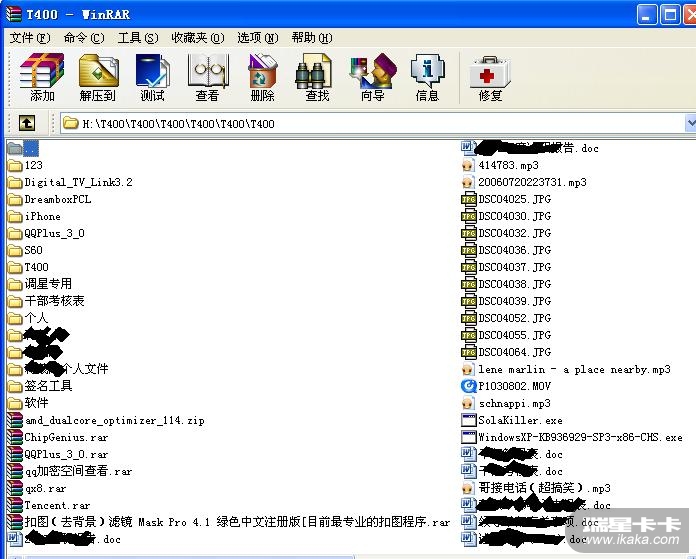Select the 123 folder
This screenshot has width=696, height=559.
pos(25,165)
